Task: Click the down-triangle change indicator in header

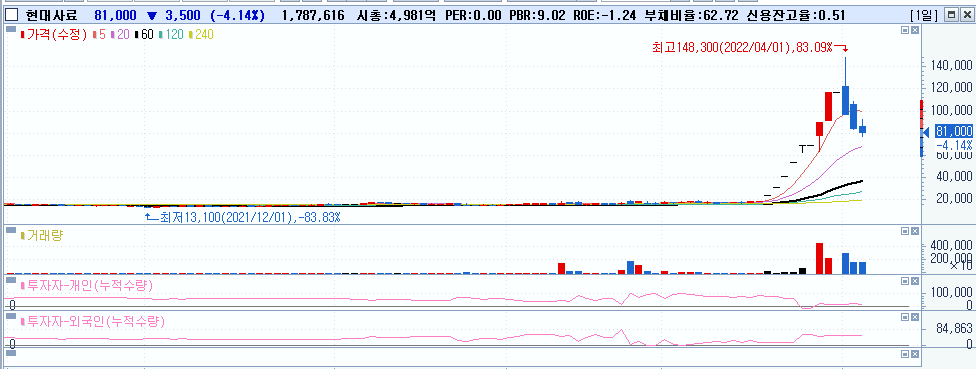Action: pos(151,15)
